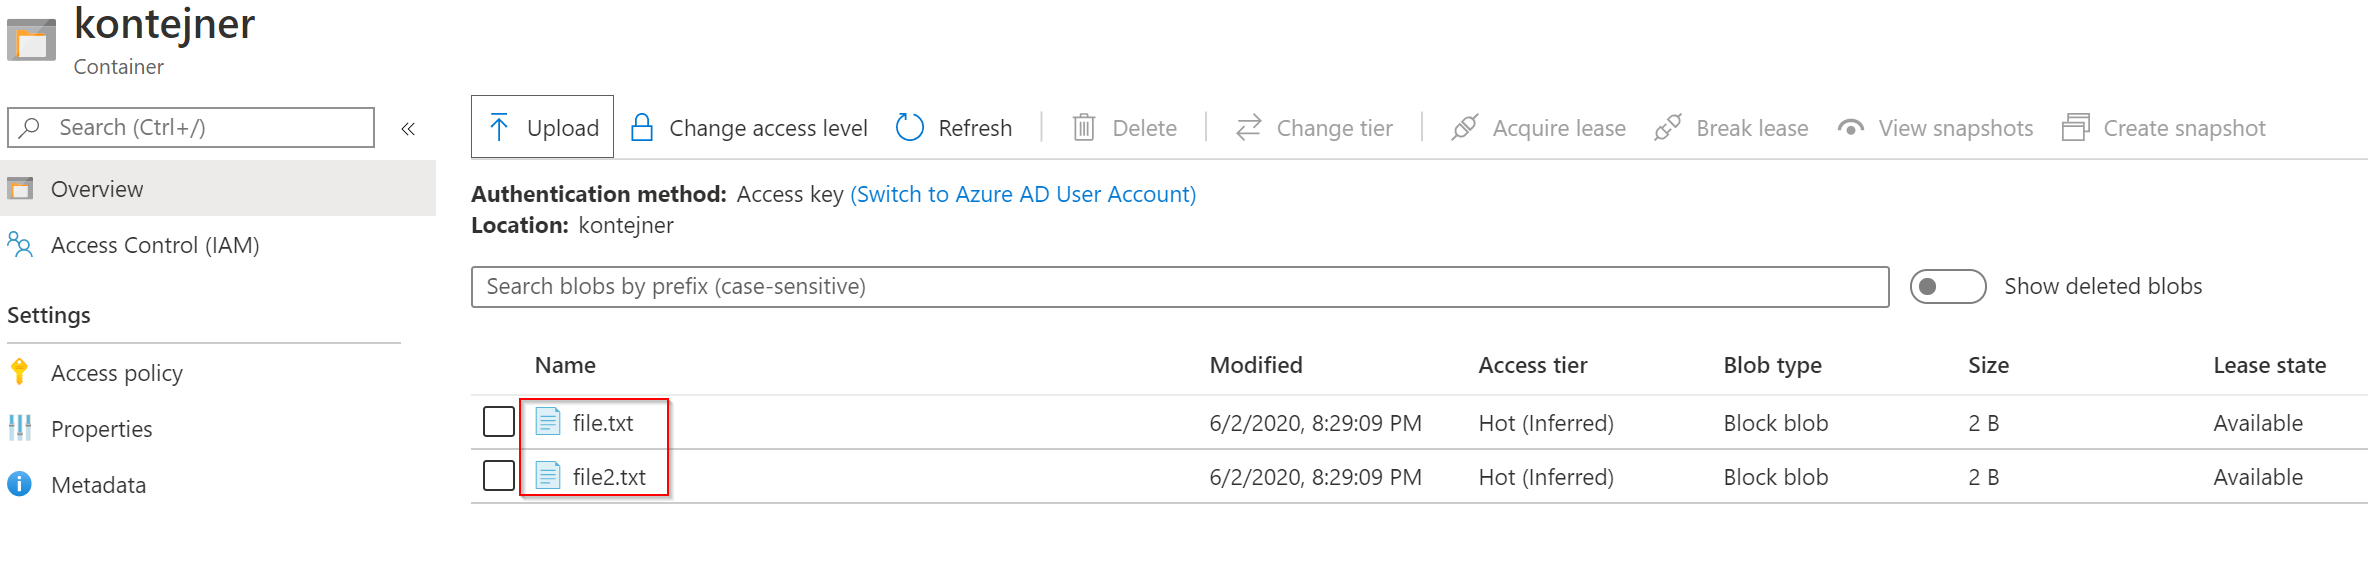Open the Properties settings page
This screenshot has width=2368, height=568.
pyautogui.click(x=101, y=429)
